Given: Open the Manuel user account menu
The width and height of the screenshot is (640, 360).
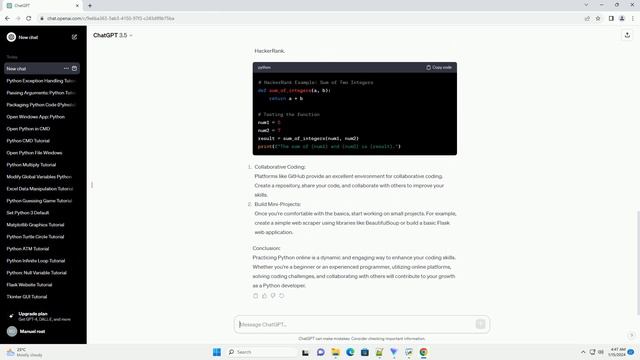Looking at the screenshot, I should coord(42,331).
